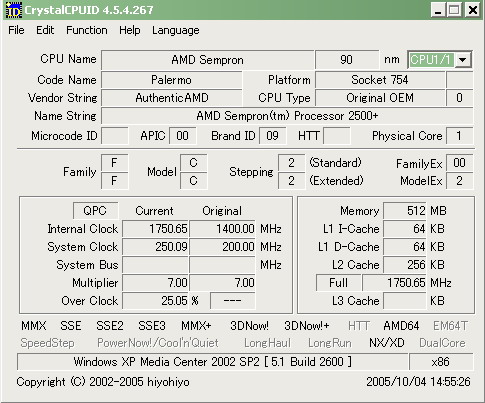Click the ModelEx 2 value

click(459, 181)
